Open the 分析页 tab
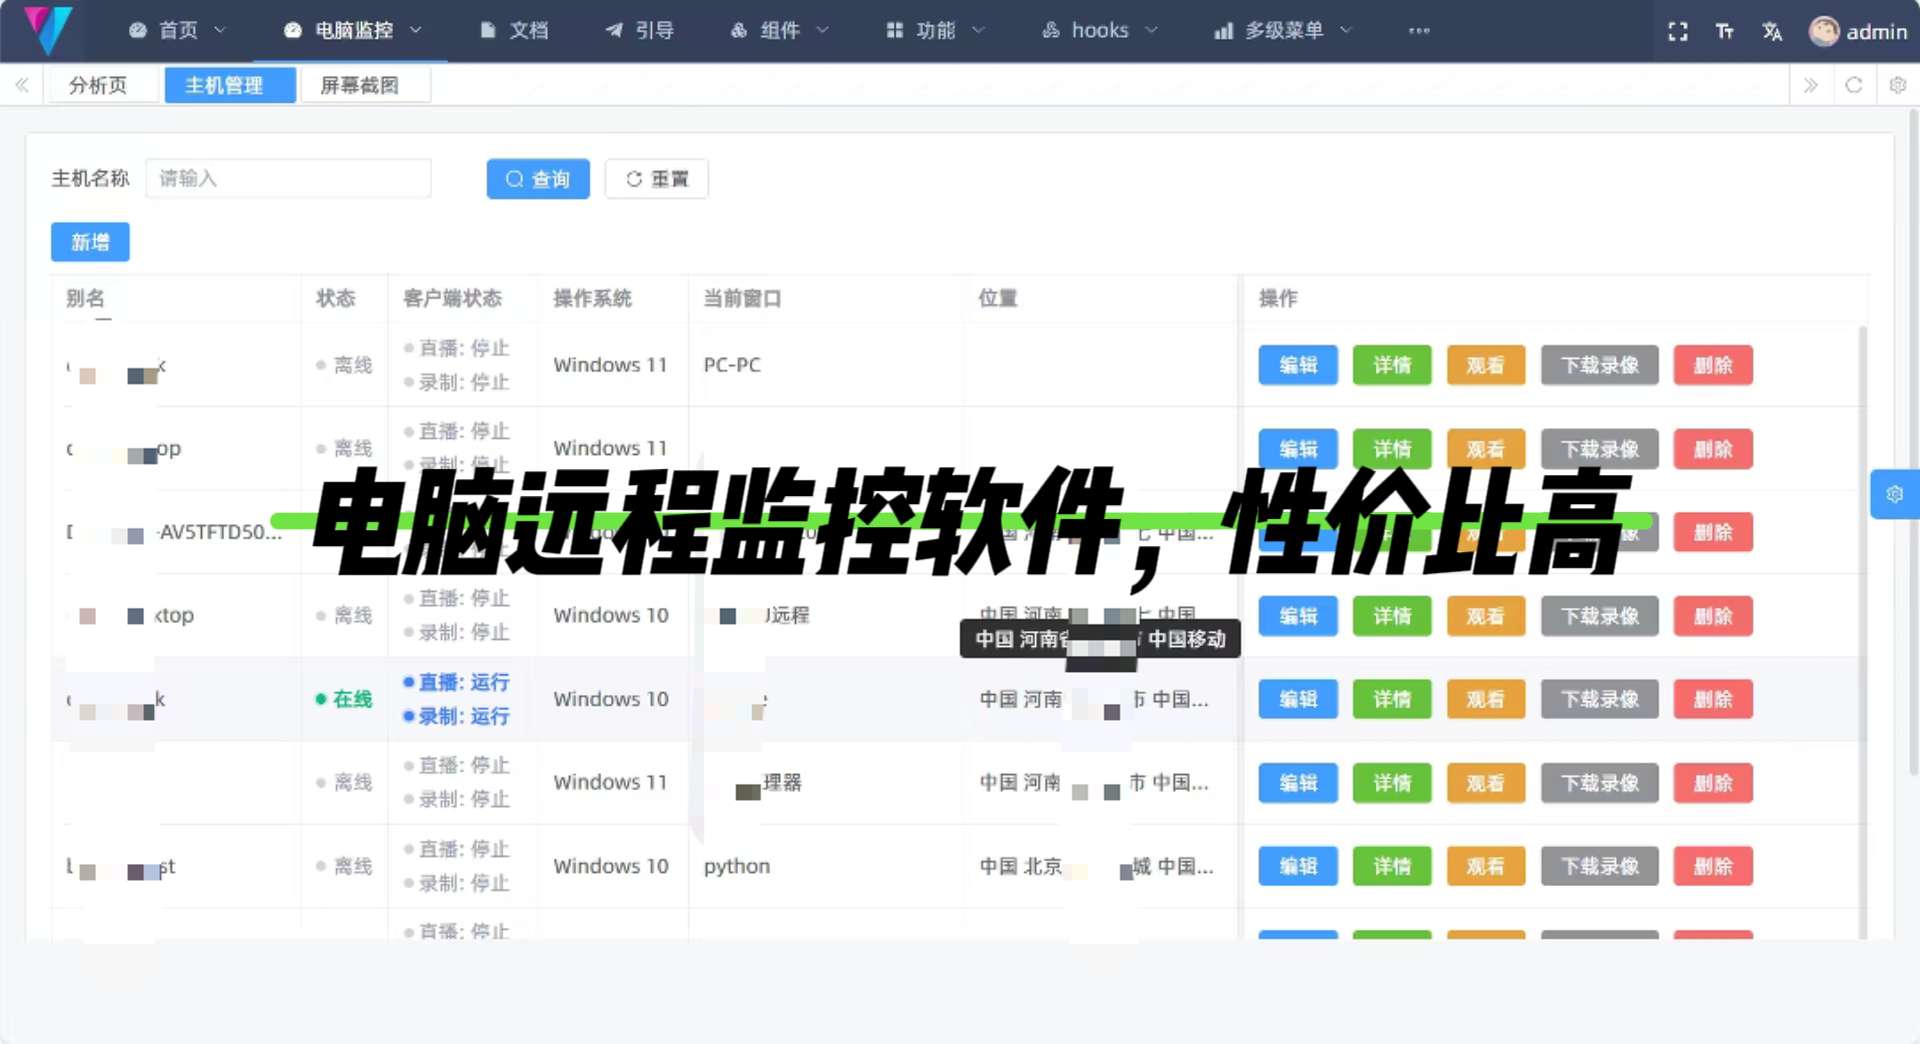The width and height of the screenshot is (1920, 1044). click(x=97, y=85)
